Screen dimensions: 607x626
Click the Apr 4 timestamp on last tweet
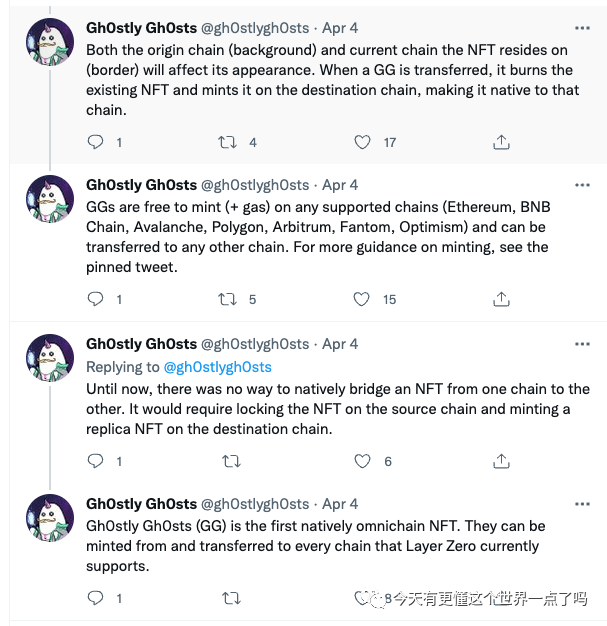[340, 504]
